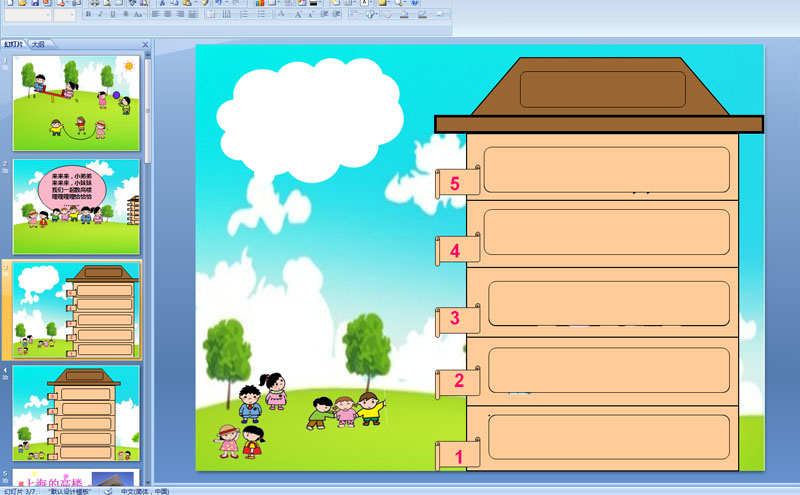
Task: Align text right
Action: point(180,14)
